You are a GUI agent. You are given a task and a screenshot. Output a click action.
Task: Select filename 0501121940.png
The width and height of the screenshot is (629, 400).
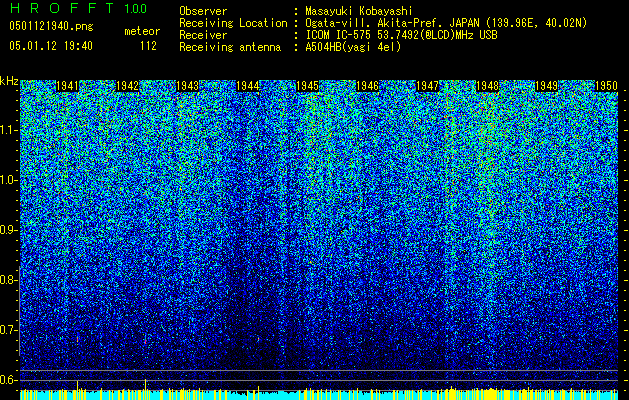point(51,26)
